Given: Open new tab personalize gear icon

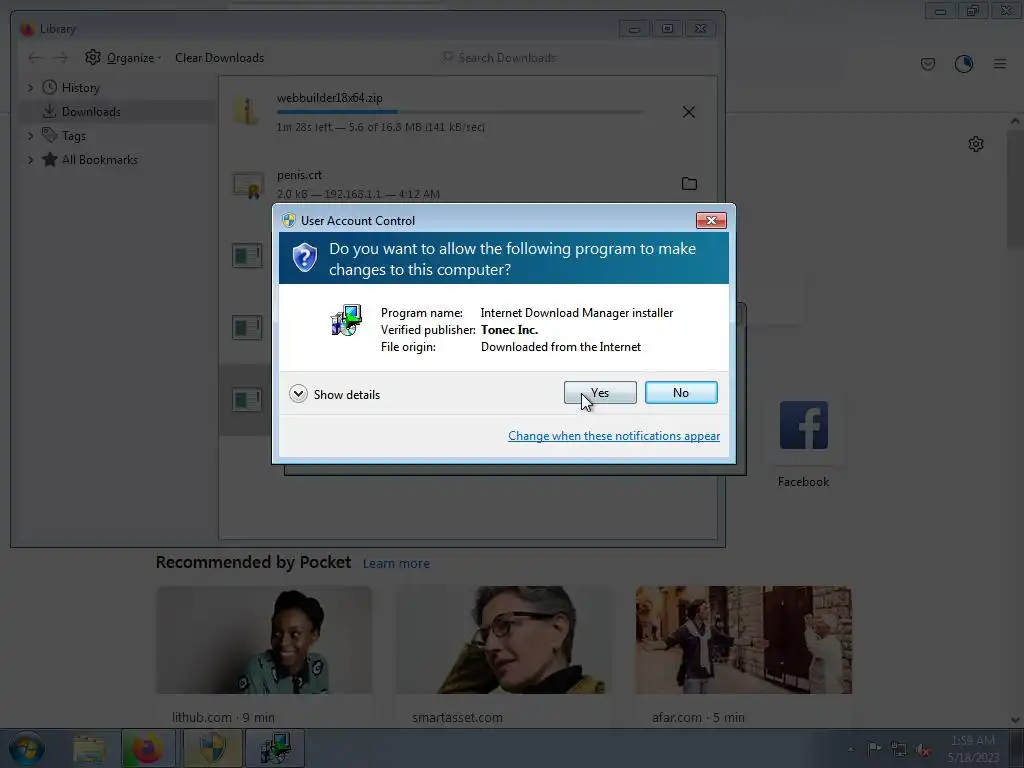Looking at the screenshot, I should [x=976, y=144].
